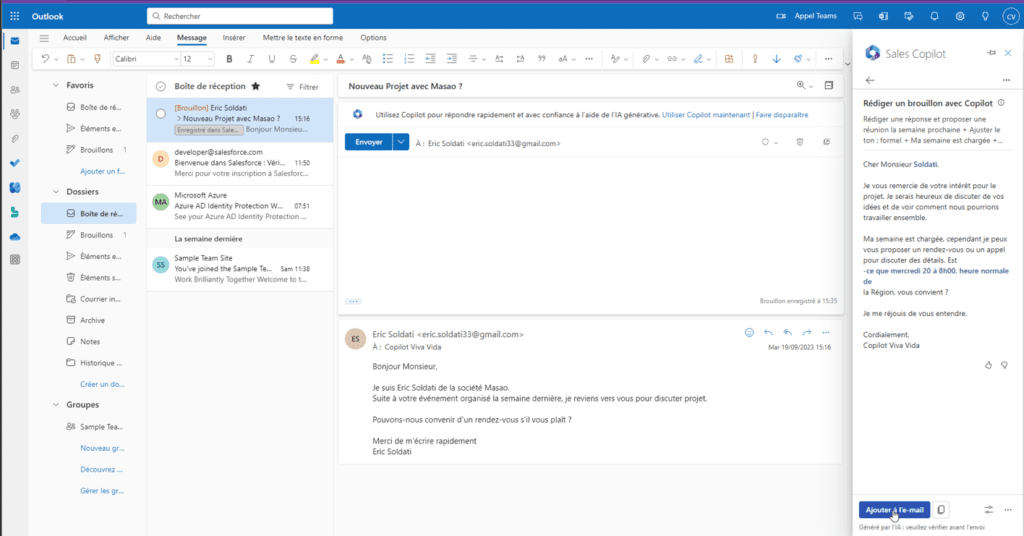This screenshot has width=1024, height=536.
Task: Insert a numbered list
Action: [x=409, y=59]
